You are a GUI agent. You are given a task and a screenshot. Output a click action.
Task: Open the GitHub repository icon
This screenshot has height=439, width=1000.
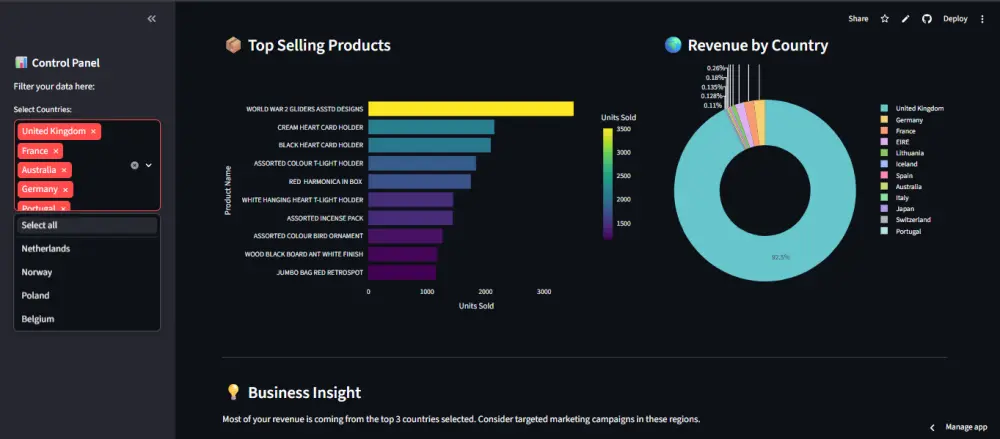(926, 18)
